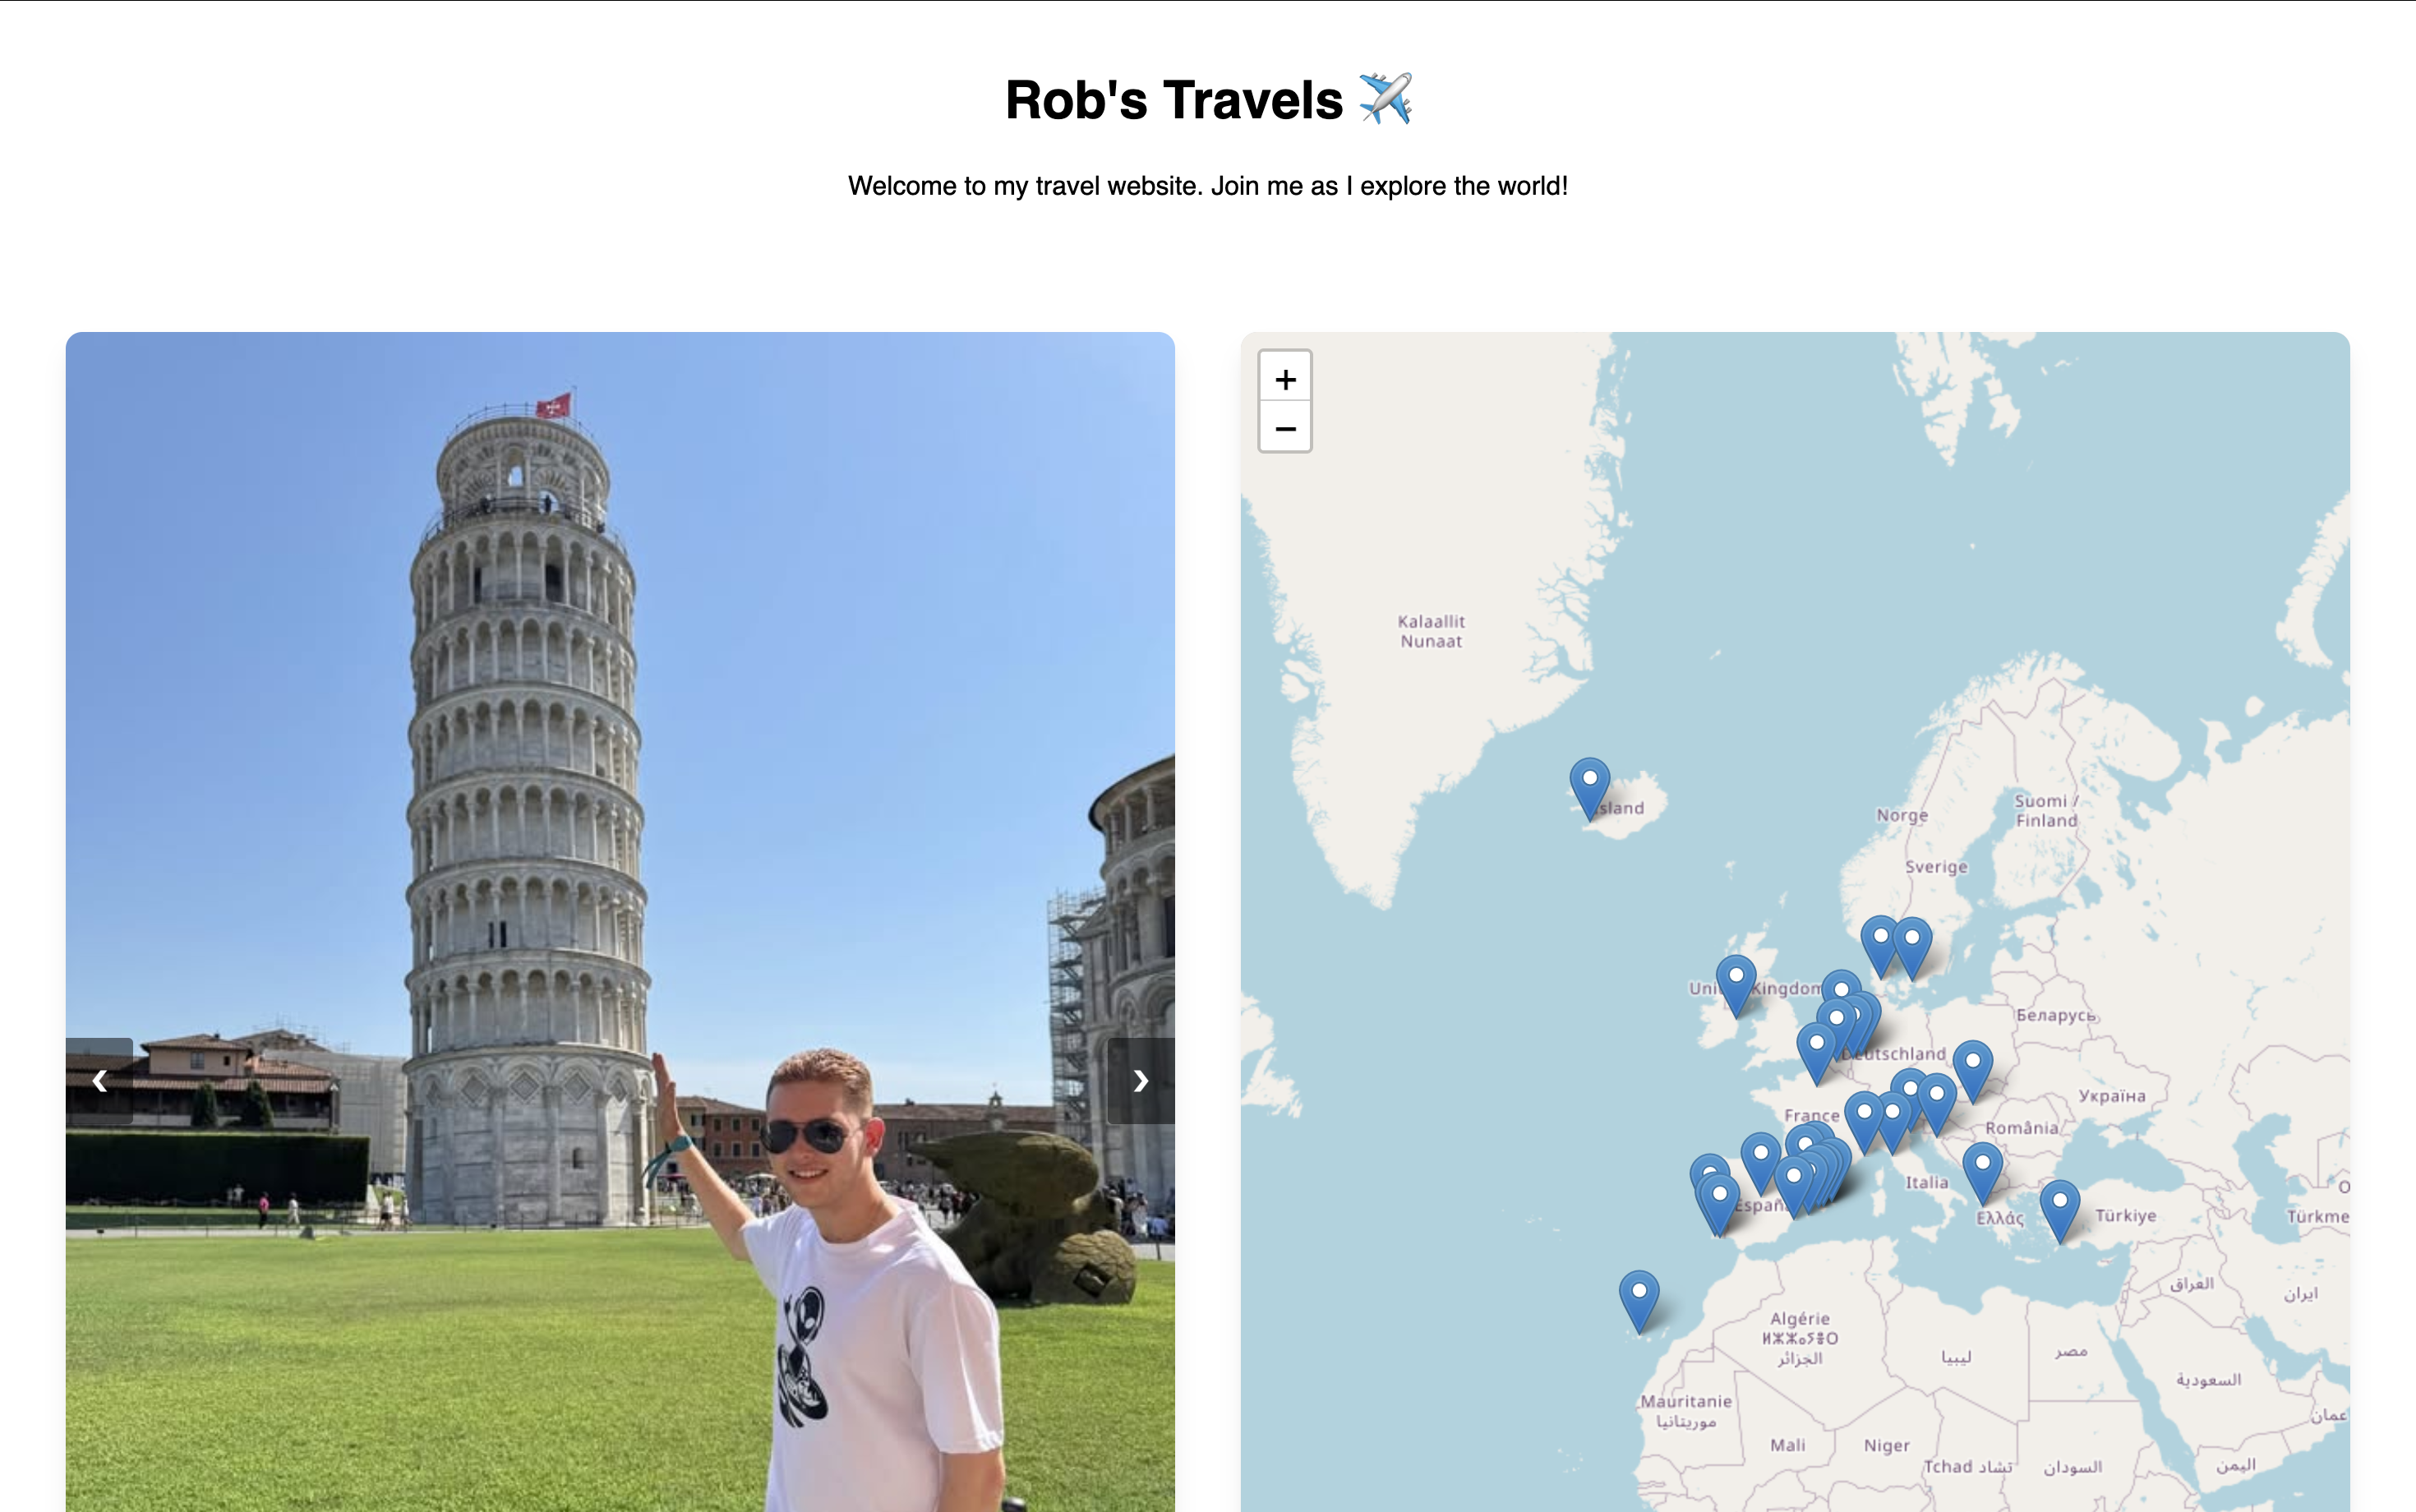This screenshot has width=2416, height=1512.
Task: Click the Kalaallit Nunaat label on the map
Action: pyautogui.click(x=1431, y=631)
